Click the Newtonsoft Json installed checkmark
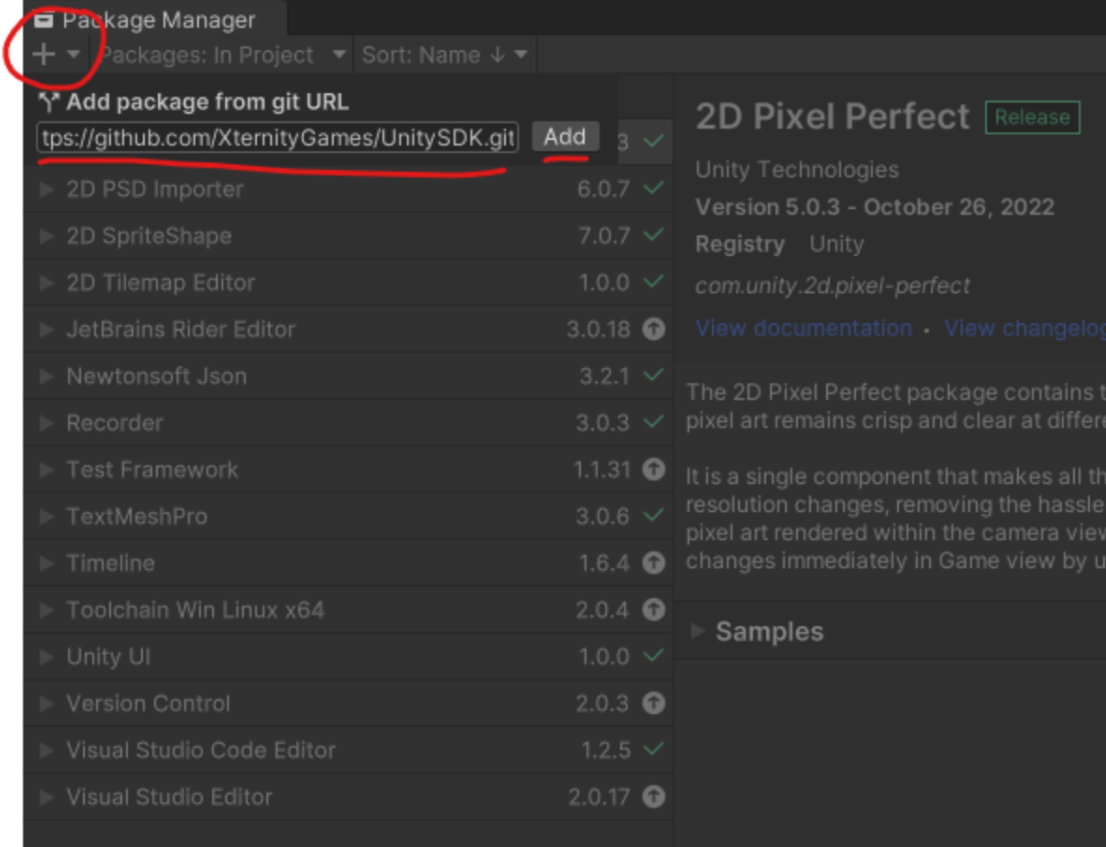The height and width of the screenshot is (847, 1106). (654, 374)
